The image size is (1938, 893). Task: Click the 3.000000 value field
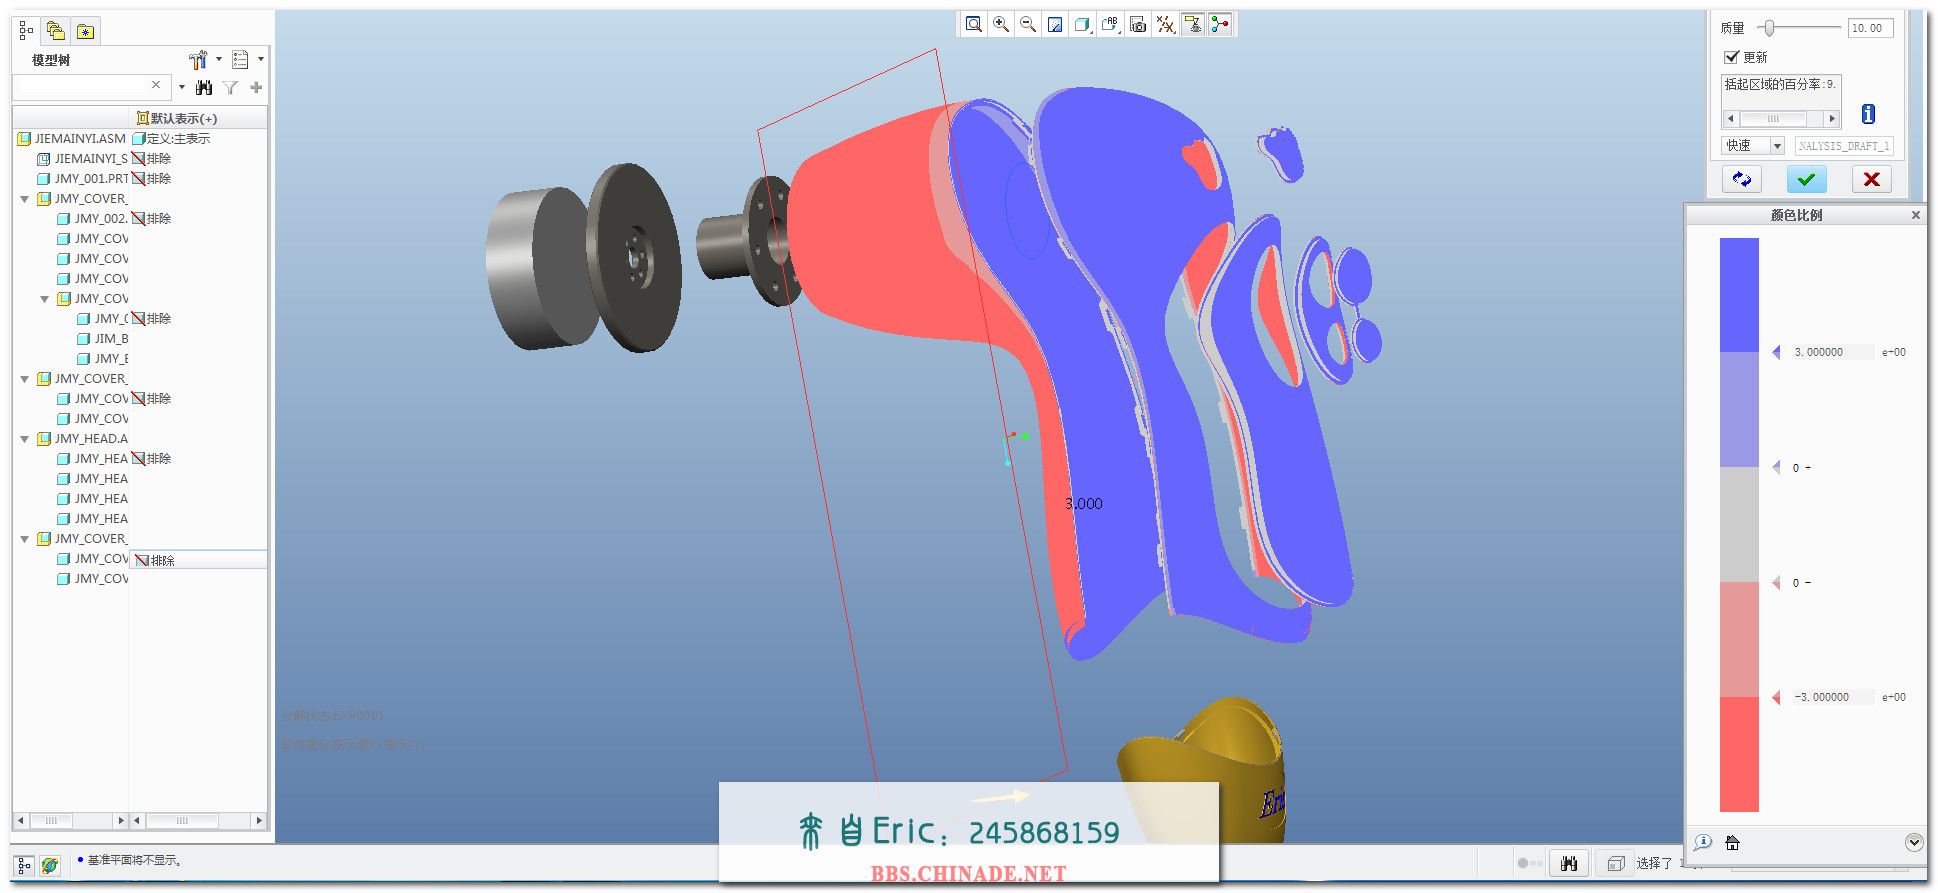[x=1832, y=352]
